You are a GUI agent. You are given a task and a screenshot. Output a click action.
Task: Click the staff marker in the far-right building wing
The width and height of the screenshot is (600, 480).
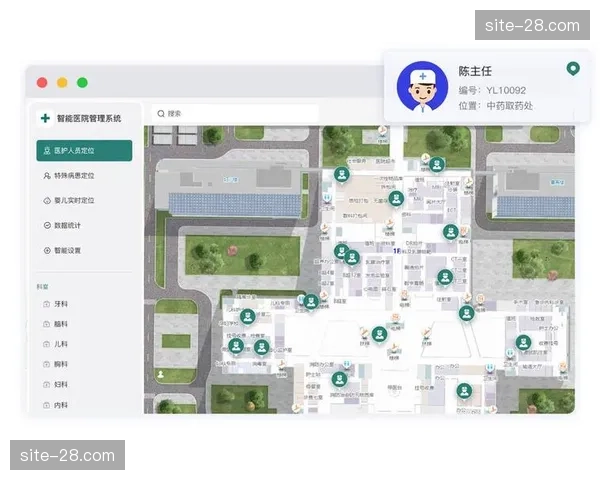click(523, 343)
